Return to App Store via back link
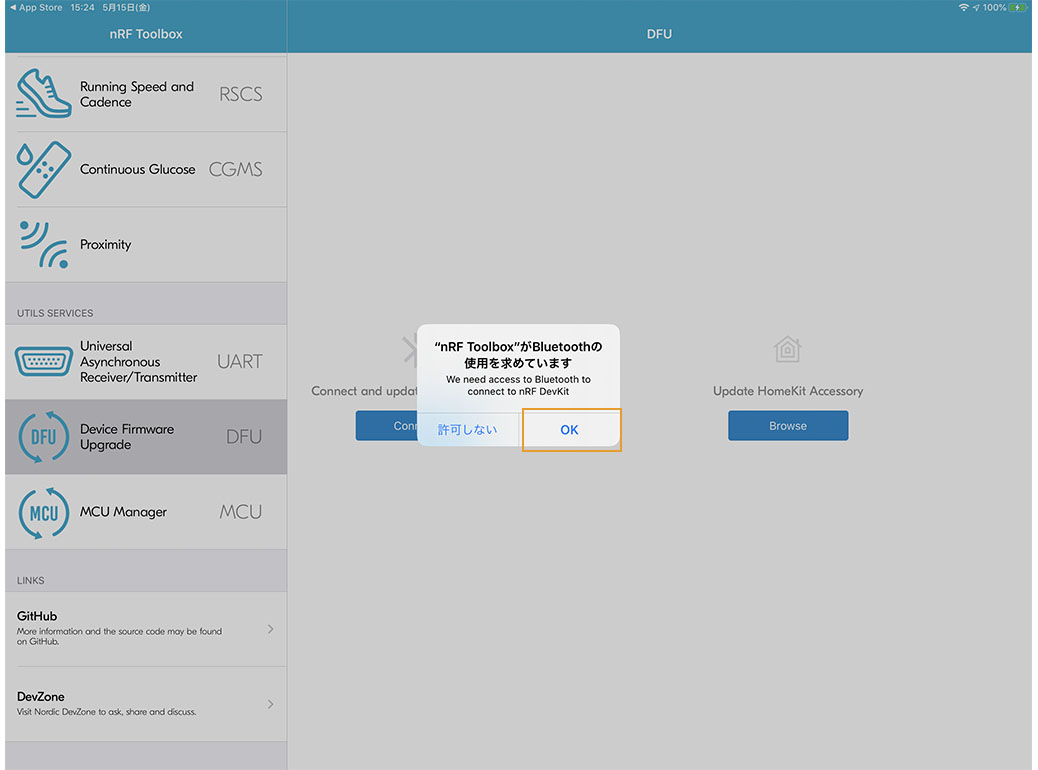The image size is (1038, 770). pyautogui.click(x=36, y=7)
